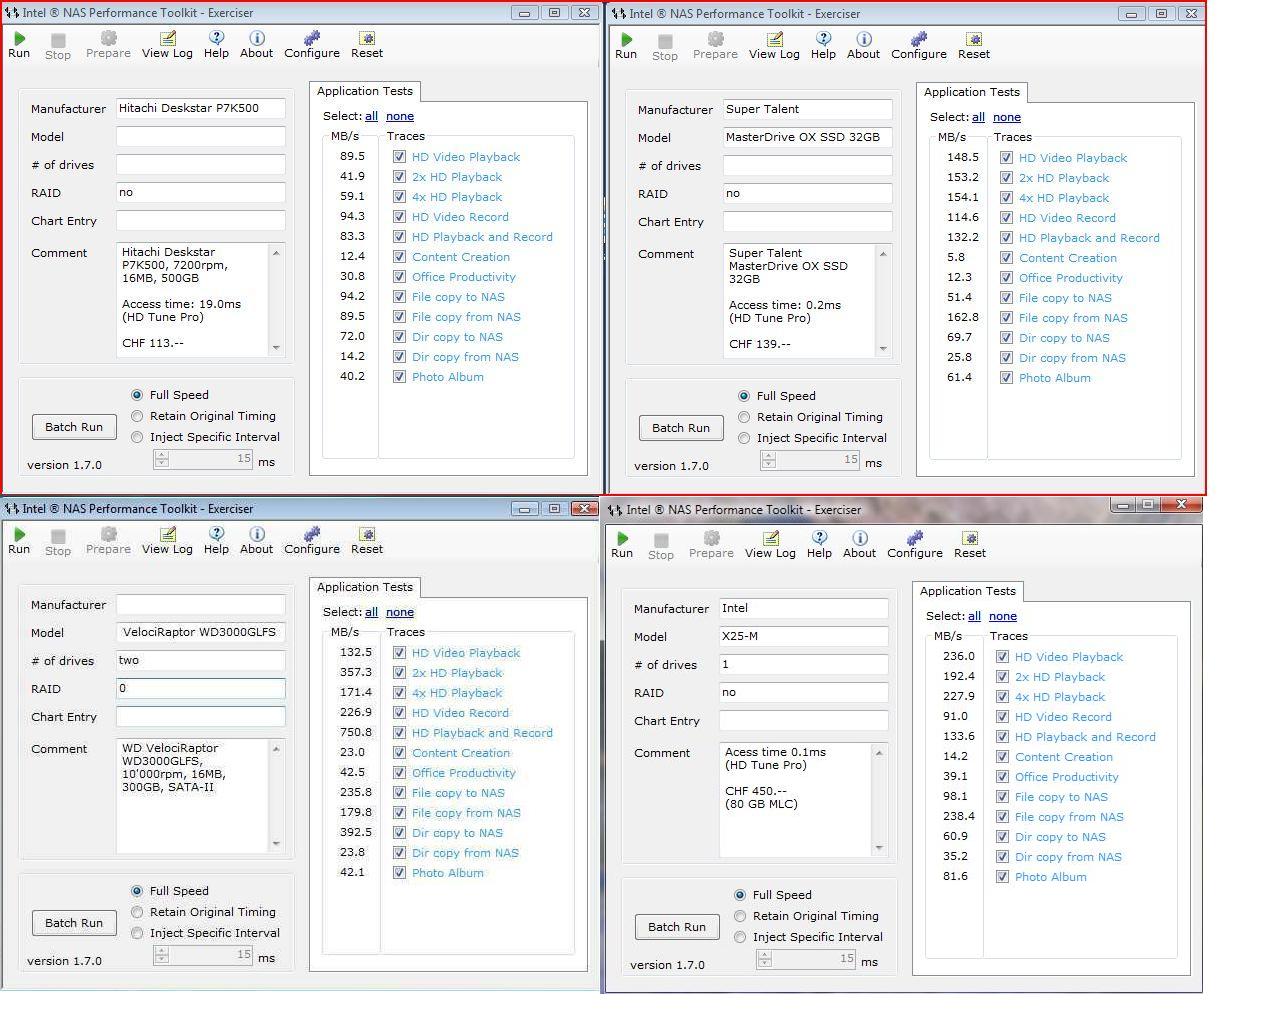
Task: Click Select 'all' link in Hitachi window
Action: [x=371, y=116]
